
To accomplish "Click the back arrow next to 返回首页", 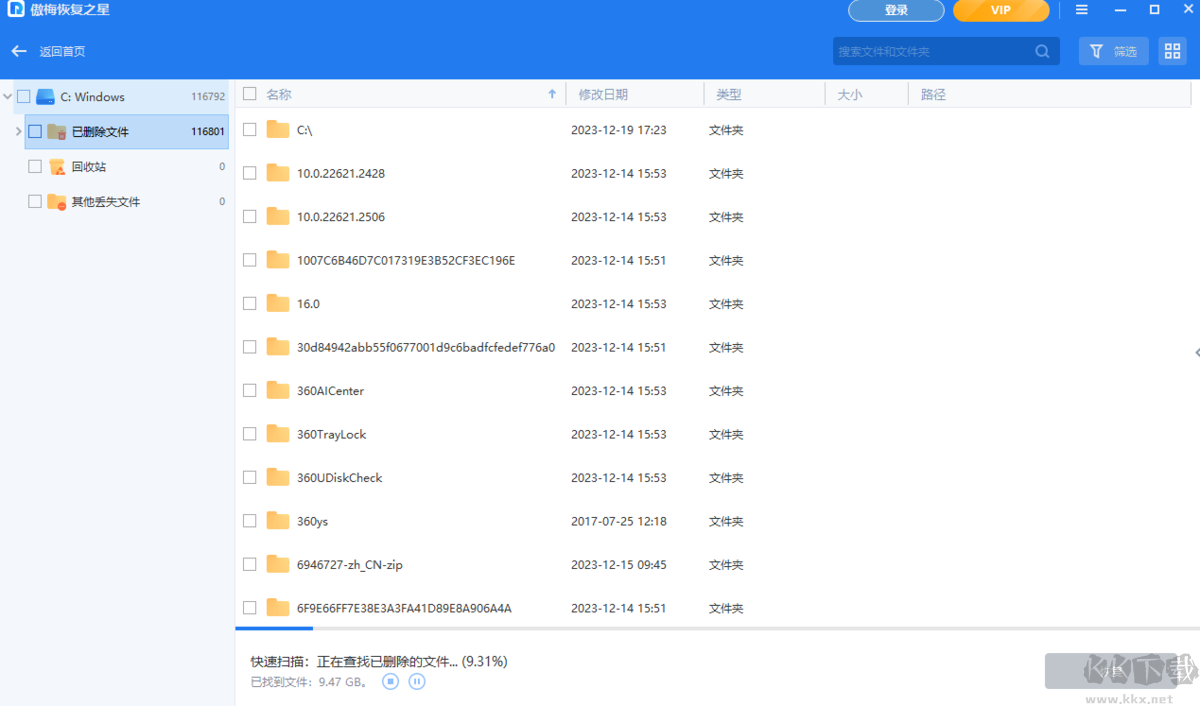I will (x=18, y=50).
